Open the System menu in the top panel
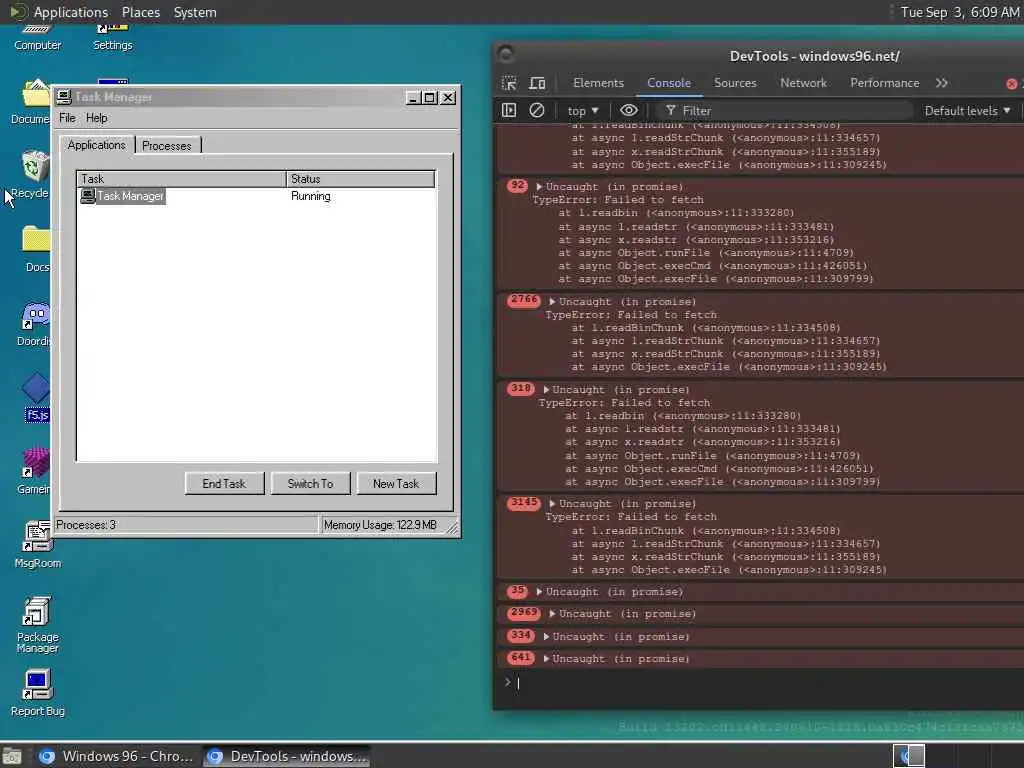Image resolution: width=1024 pixels, height=768 pixels. (195, 12)
